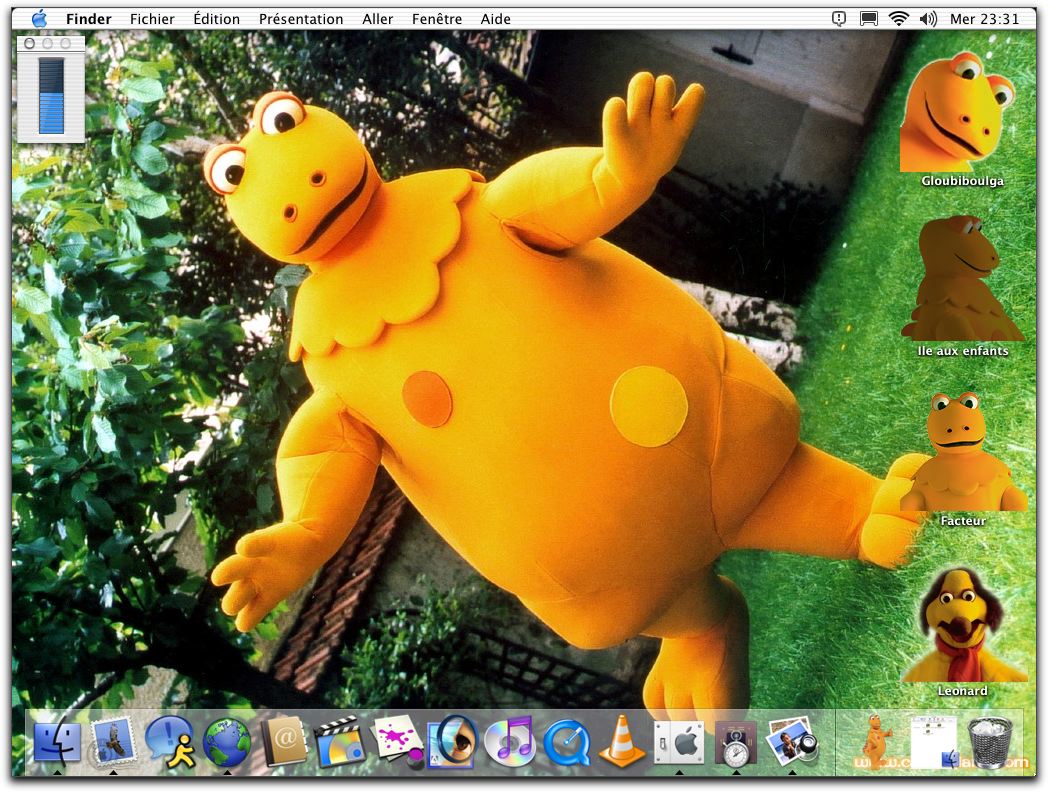This screenshot has width=1048, height=792.
Task: Select the Facteur desktop icon
Action: tap(962, 451)
